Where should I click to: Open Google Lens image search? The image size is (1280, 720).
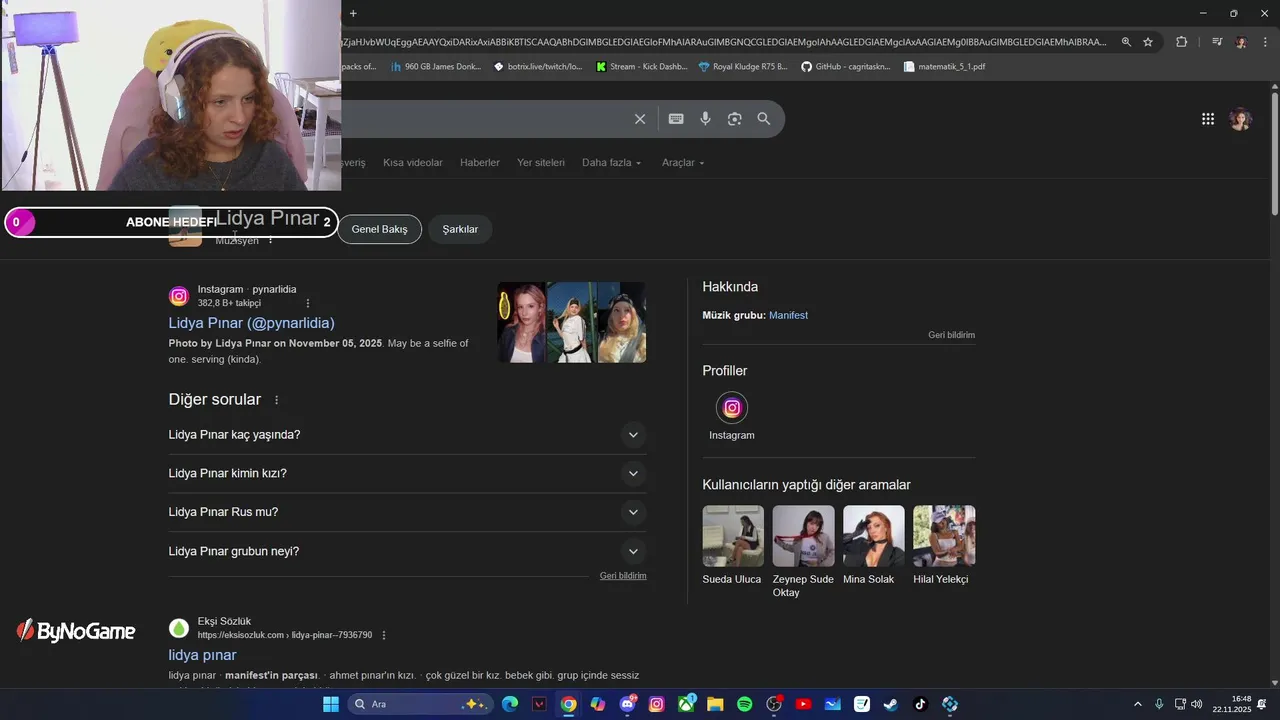tap(734, 119)
